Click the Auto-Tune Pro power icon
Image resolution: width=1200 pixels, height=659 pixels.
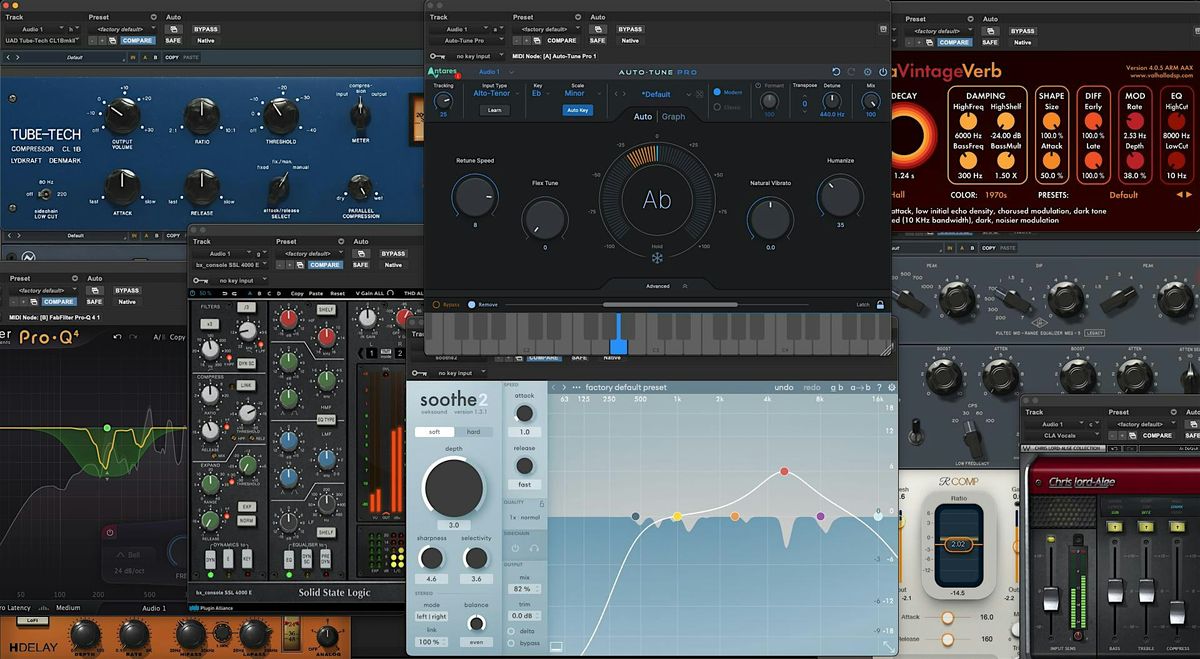pos(882,72)
